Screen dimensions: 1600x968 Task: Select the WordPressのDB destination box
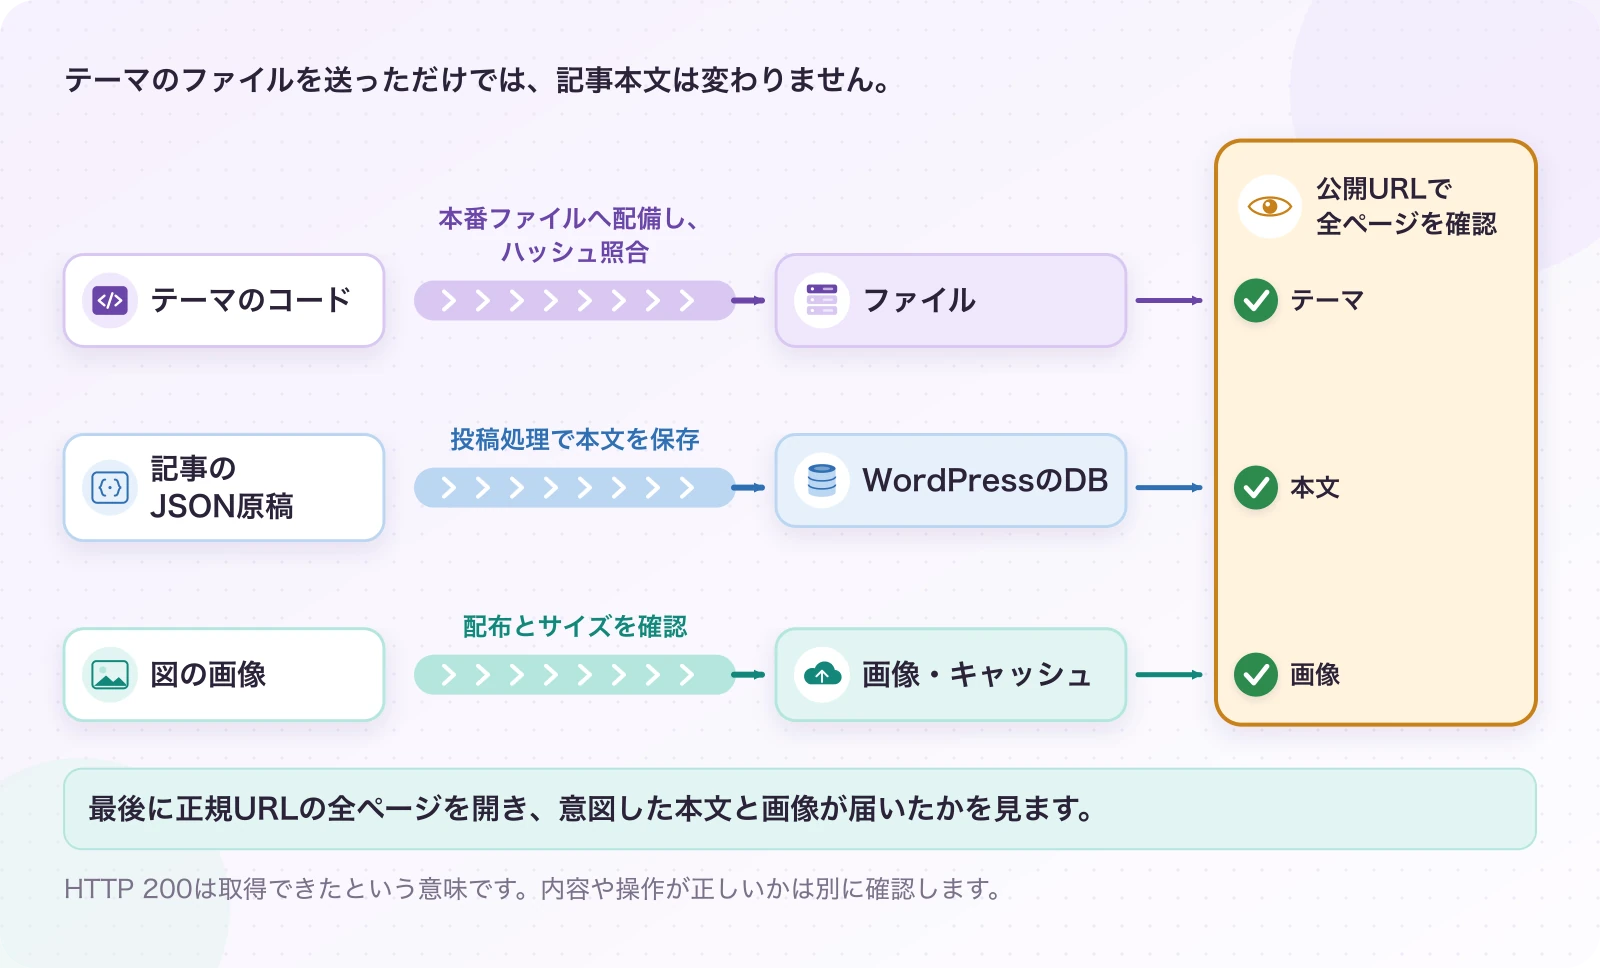pos(951,480)
